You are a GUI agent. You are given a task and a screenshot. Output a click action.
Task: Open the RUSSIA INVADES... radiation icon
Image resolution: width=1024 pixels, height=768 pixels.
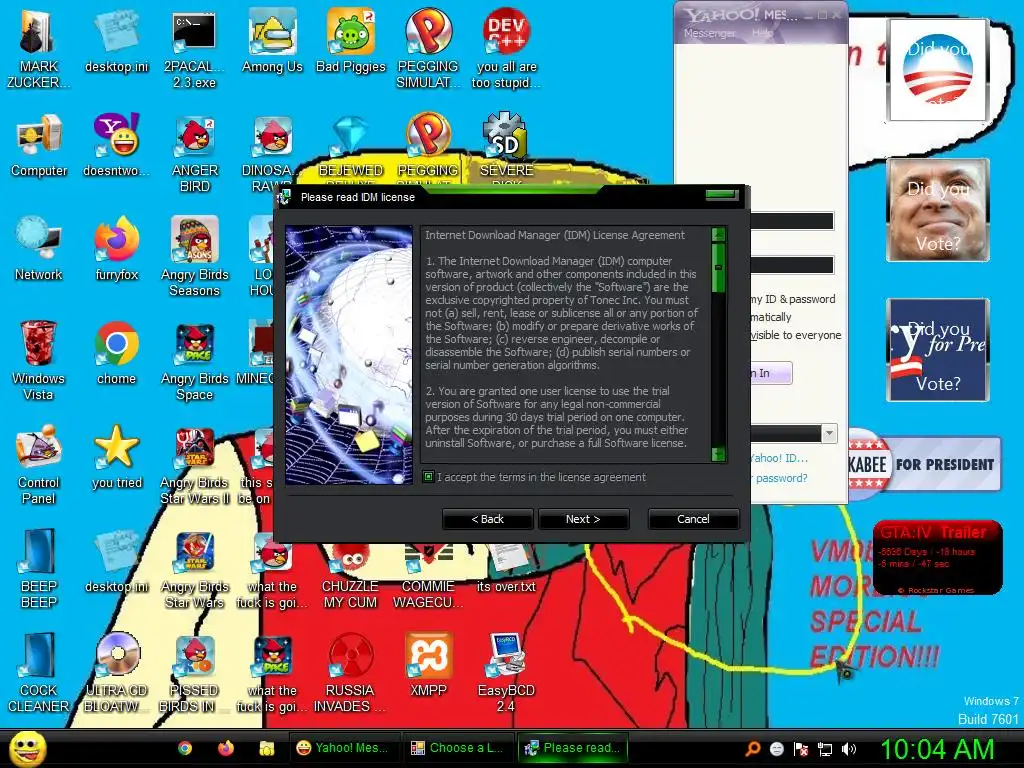pyautogui.click(x=350, y=672)
